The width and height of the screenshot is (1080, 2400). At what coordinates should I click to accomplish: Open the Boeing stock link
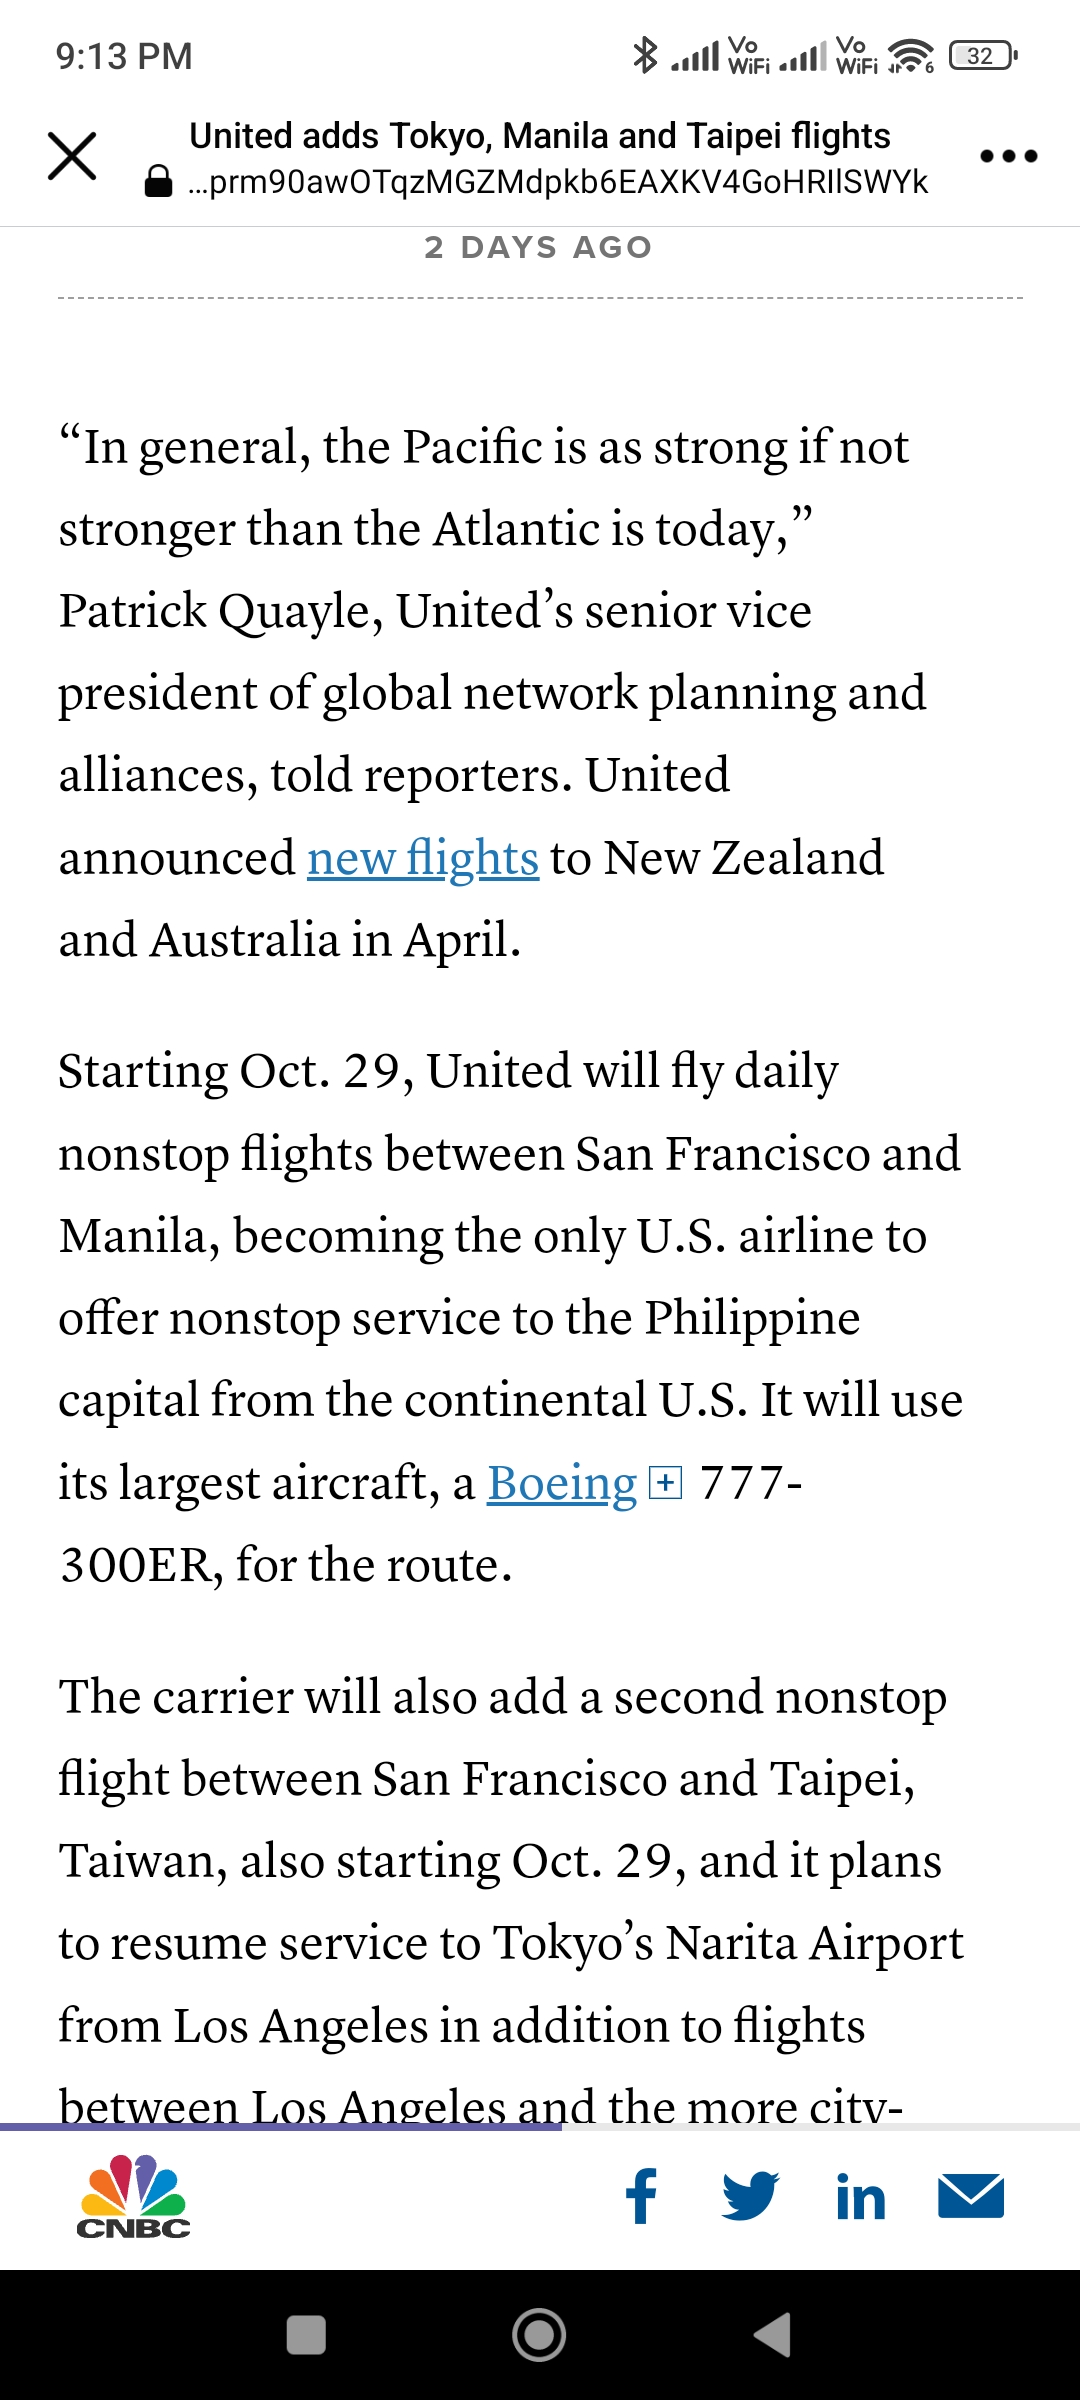point(562,1483)
